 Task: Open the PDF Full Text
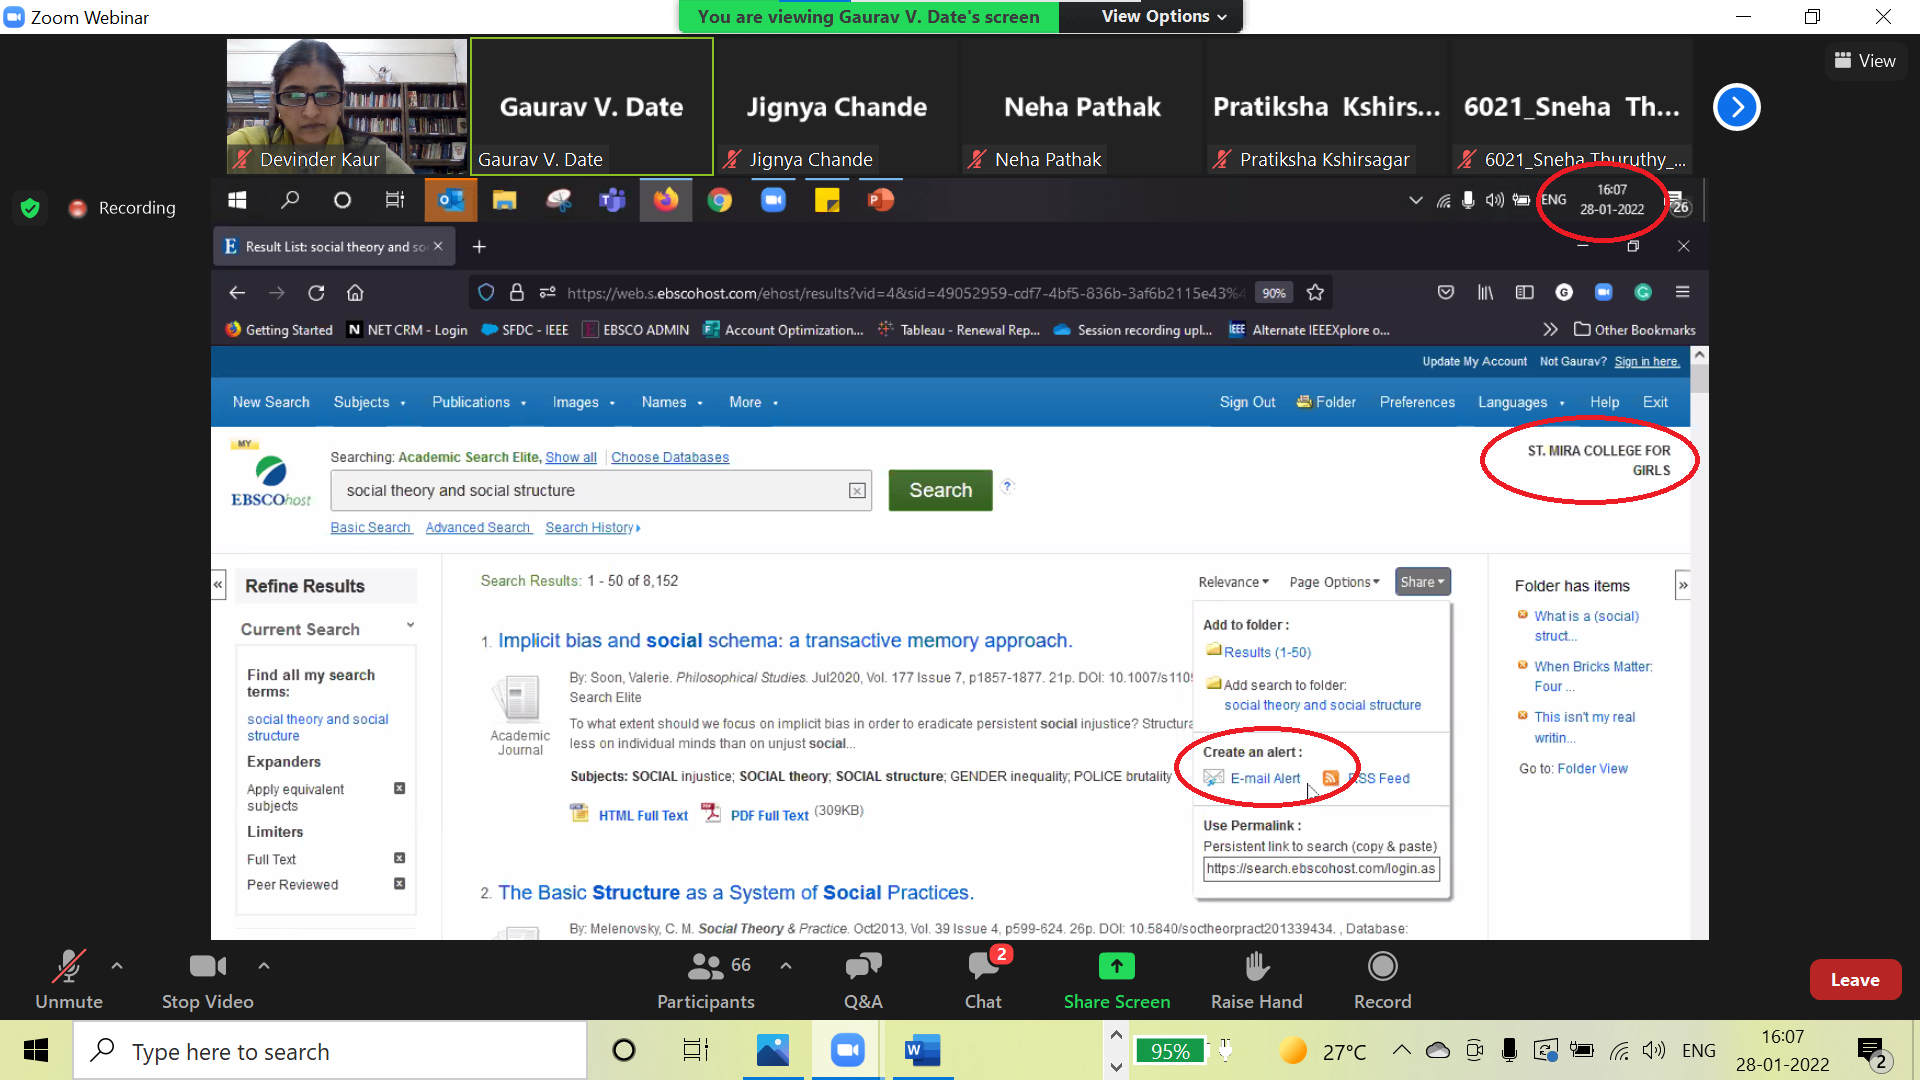(x=768, y=814)
